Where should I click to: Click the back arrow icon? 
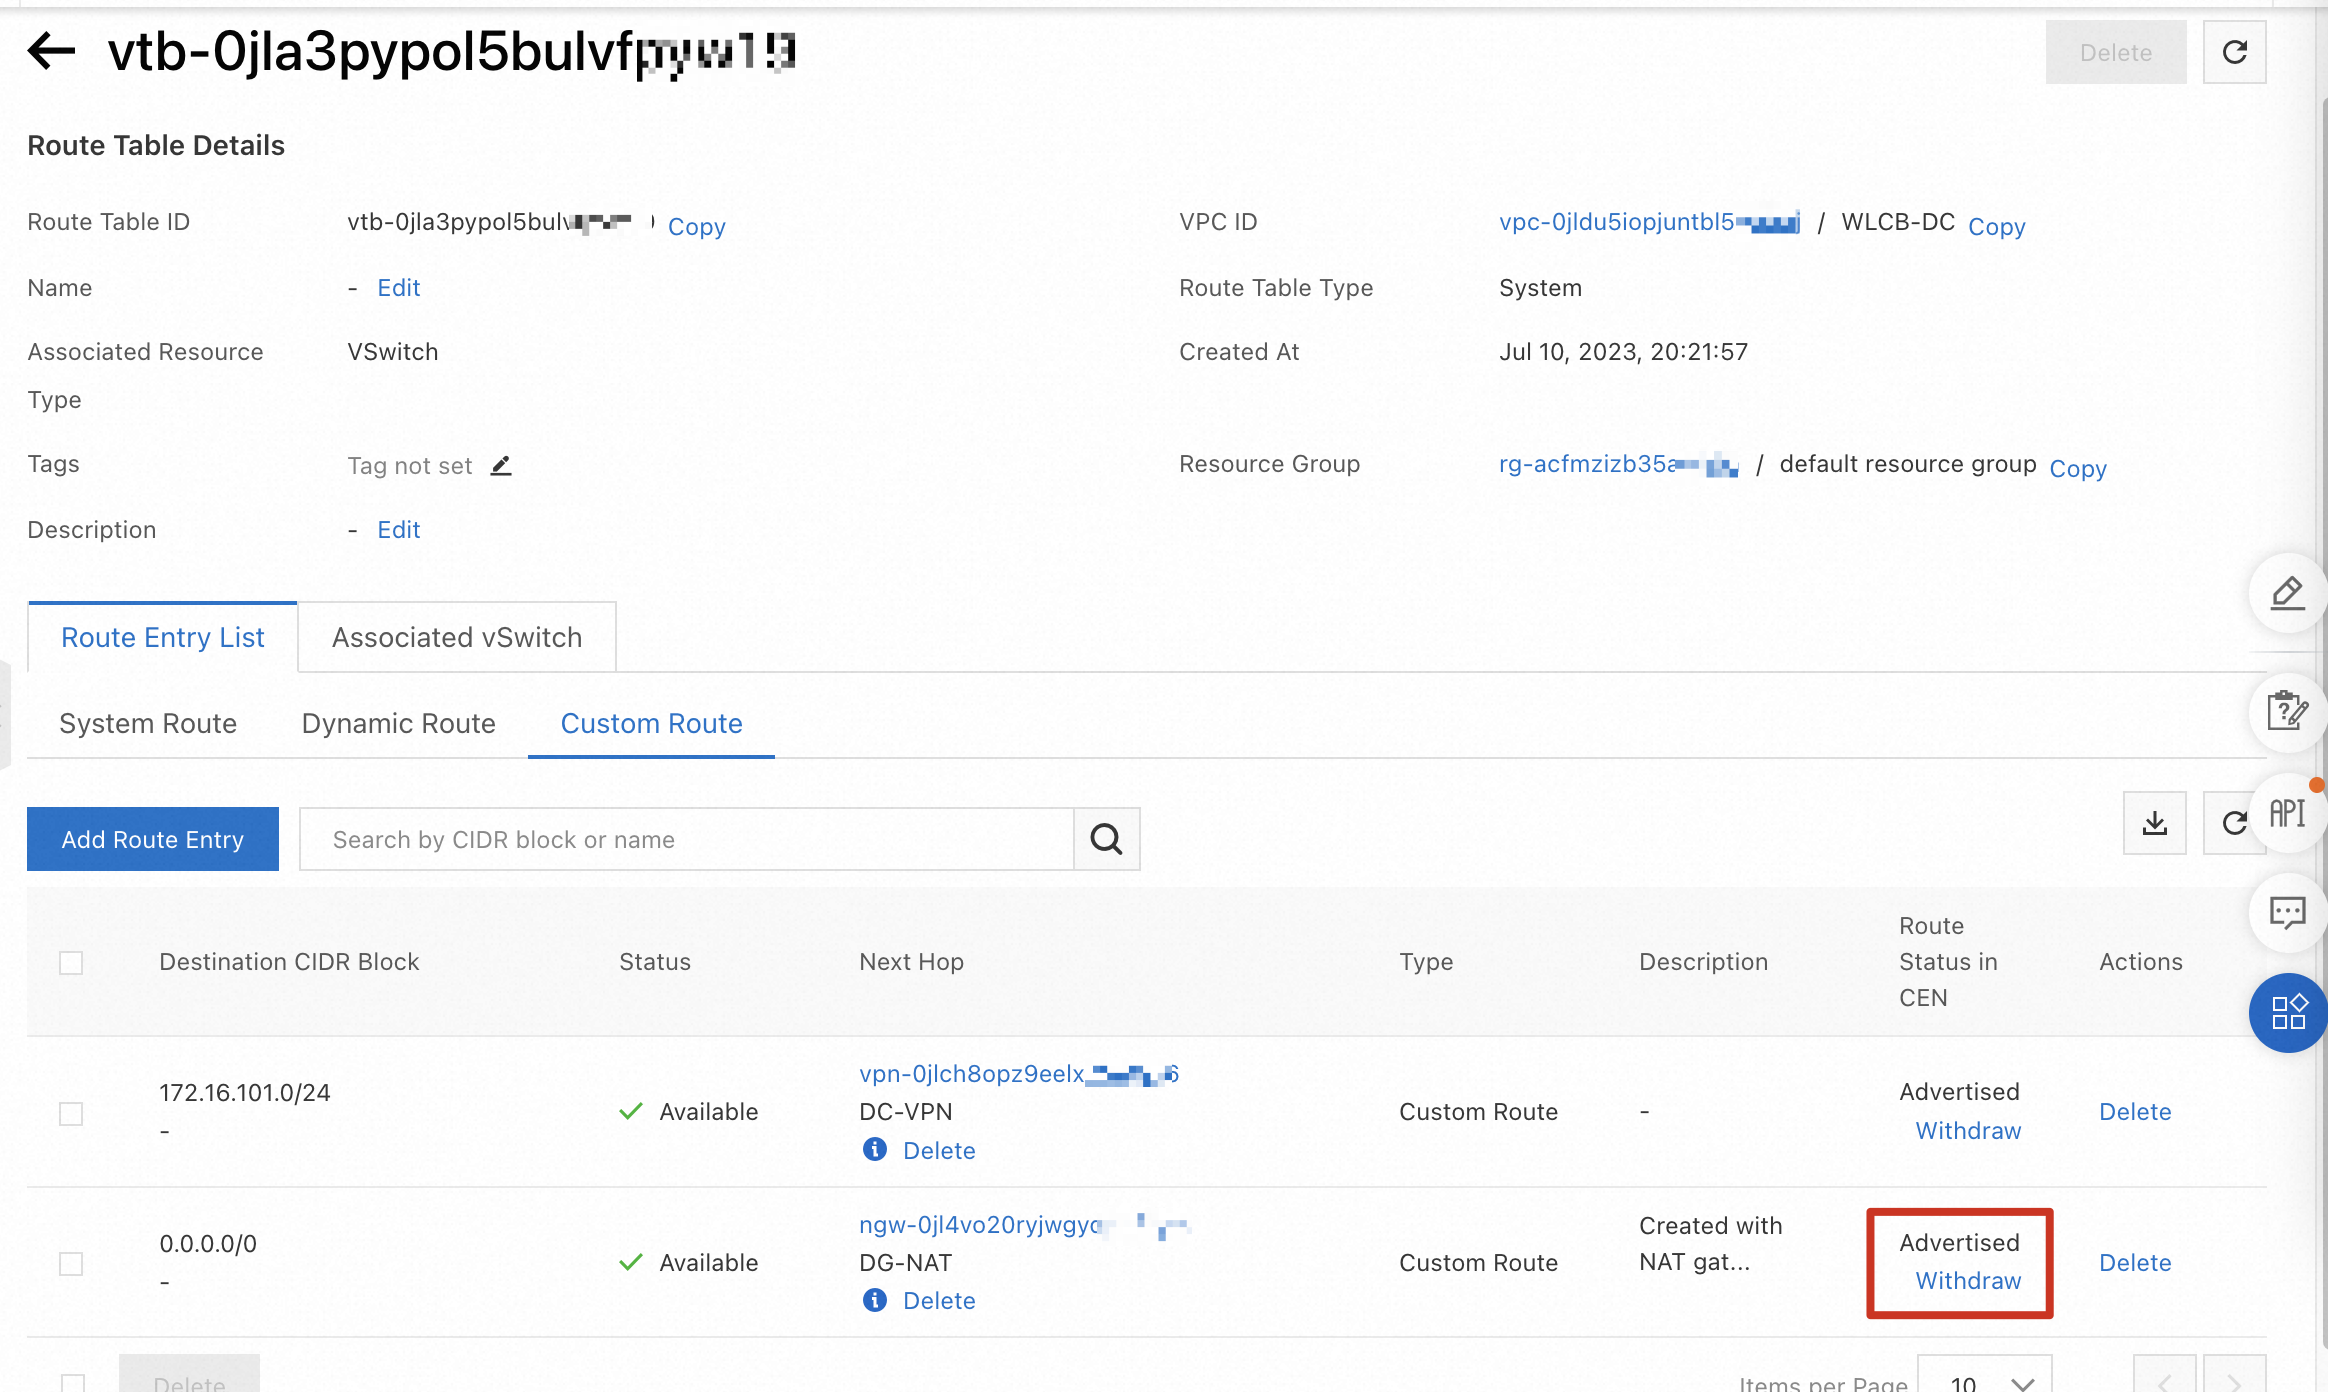point(52,51)
